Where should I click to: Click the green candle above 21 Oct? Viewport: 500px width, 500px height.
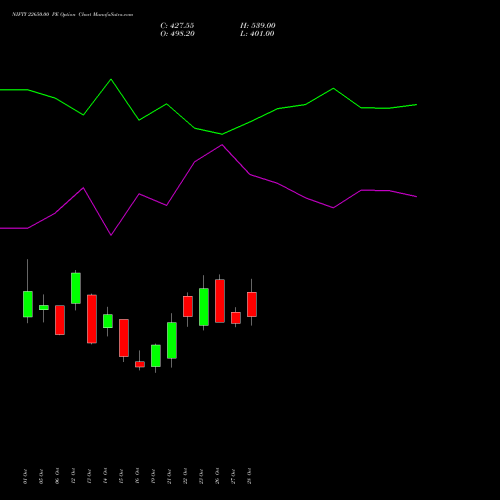(172, 340)
